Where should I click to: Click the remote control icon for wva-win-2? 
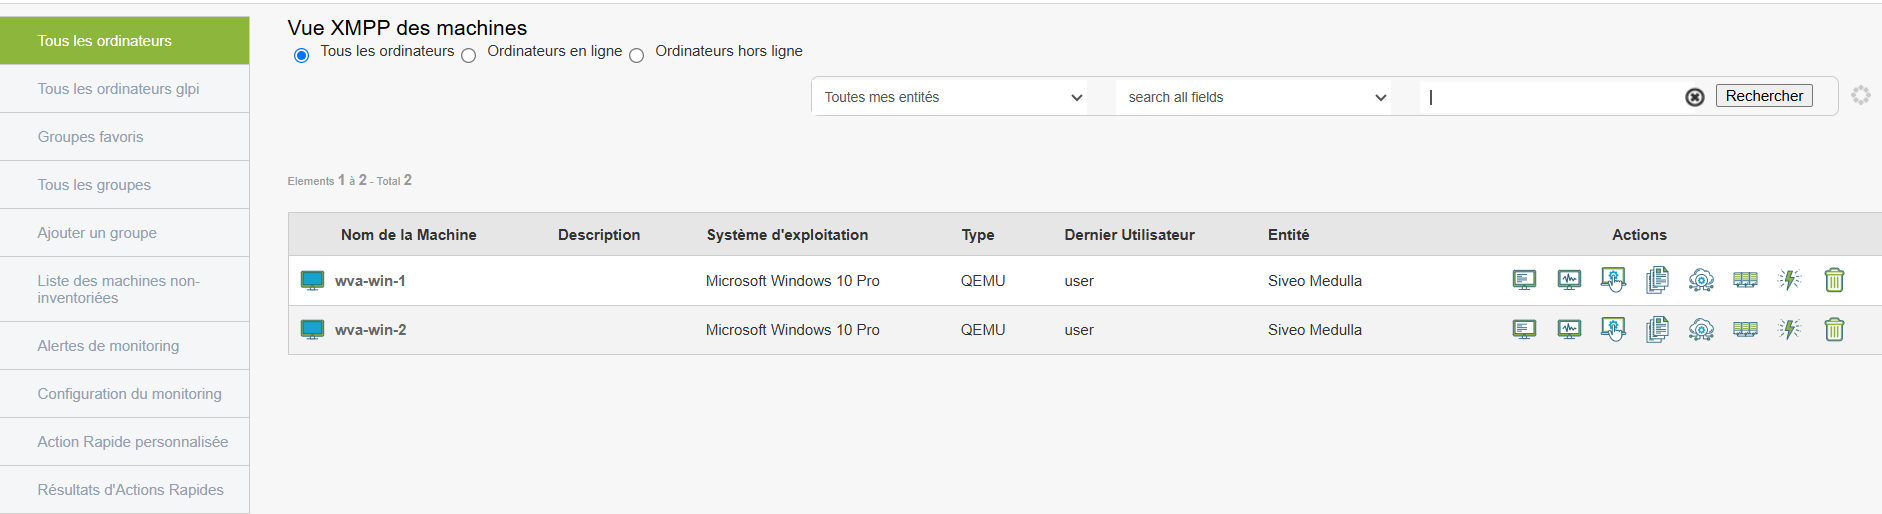pyautogui.click(x=1613, y=329)
